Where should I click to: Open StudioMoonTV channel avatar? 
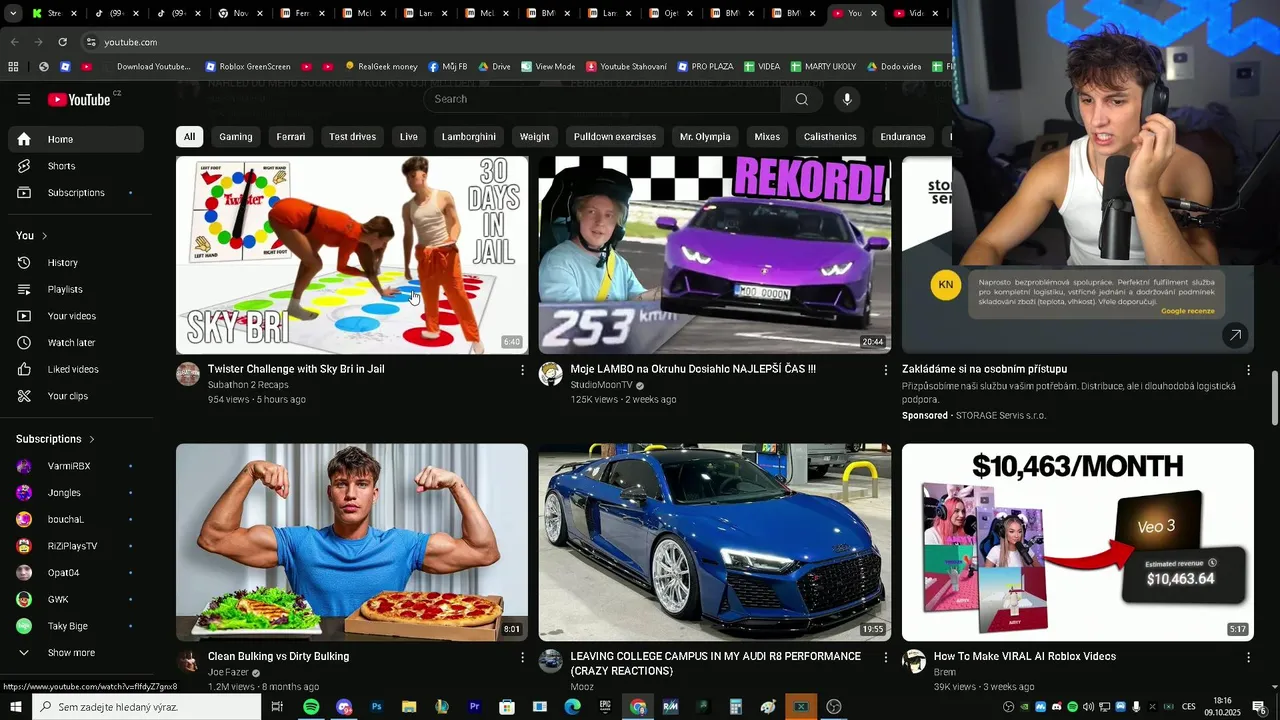[551, 374]
